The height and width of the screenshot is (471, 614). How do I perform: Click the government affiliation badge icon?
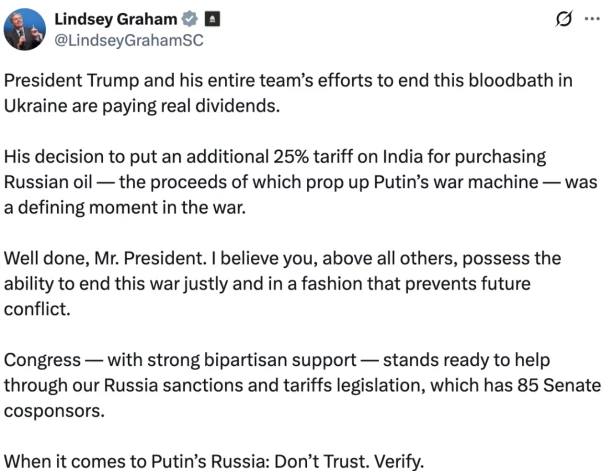(213, 19)
